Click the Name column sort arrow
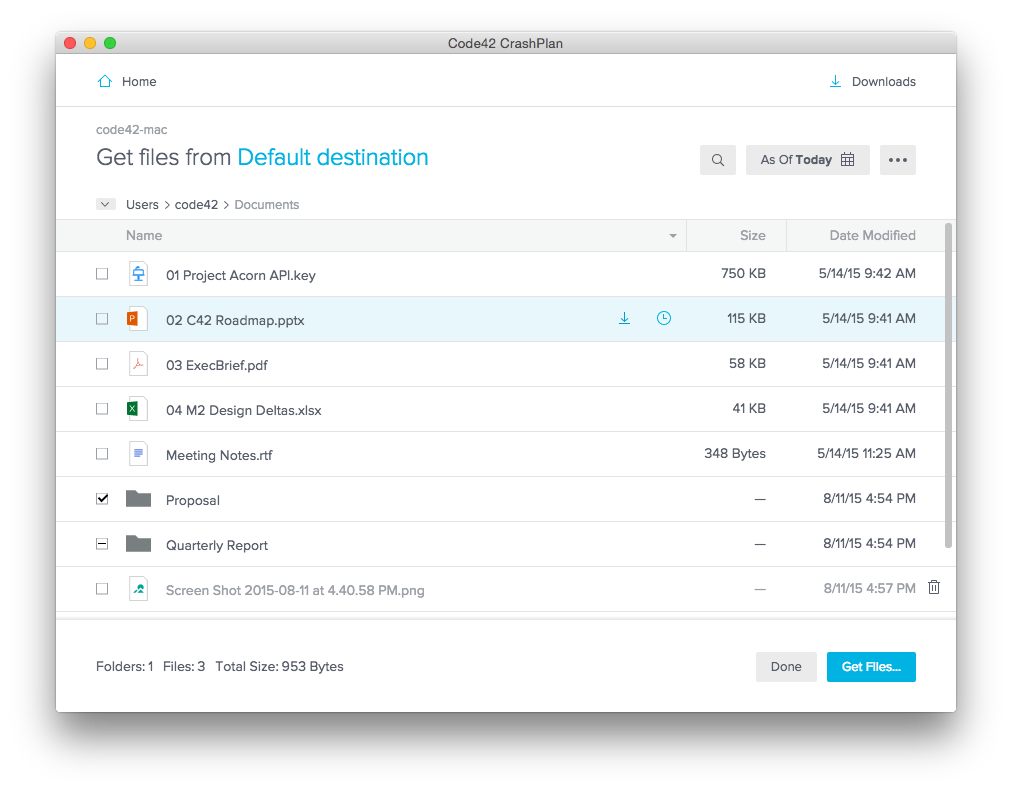1012x792 pixels. point(673,236)
